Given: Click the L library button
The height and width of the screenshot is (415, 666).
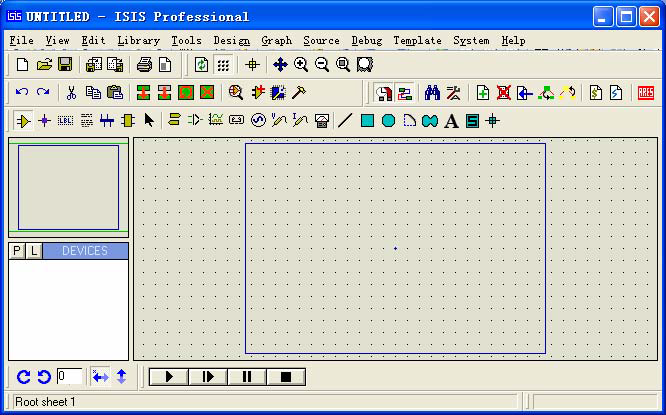Looking at the screenshot, I should (x=34, y=251).
